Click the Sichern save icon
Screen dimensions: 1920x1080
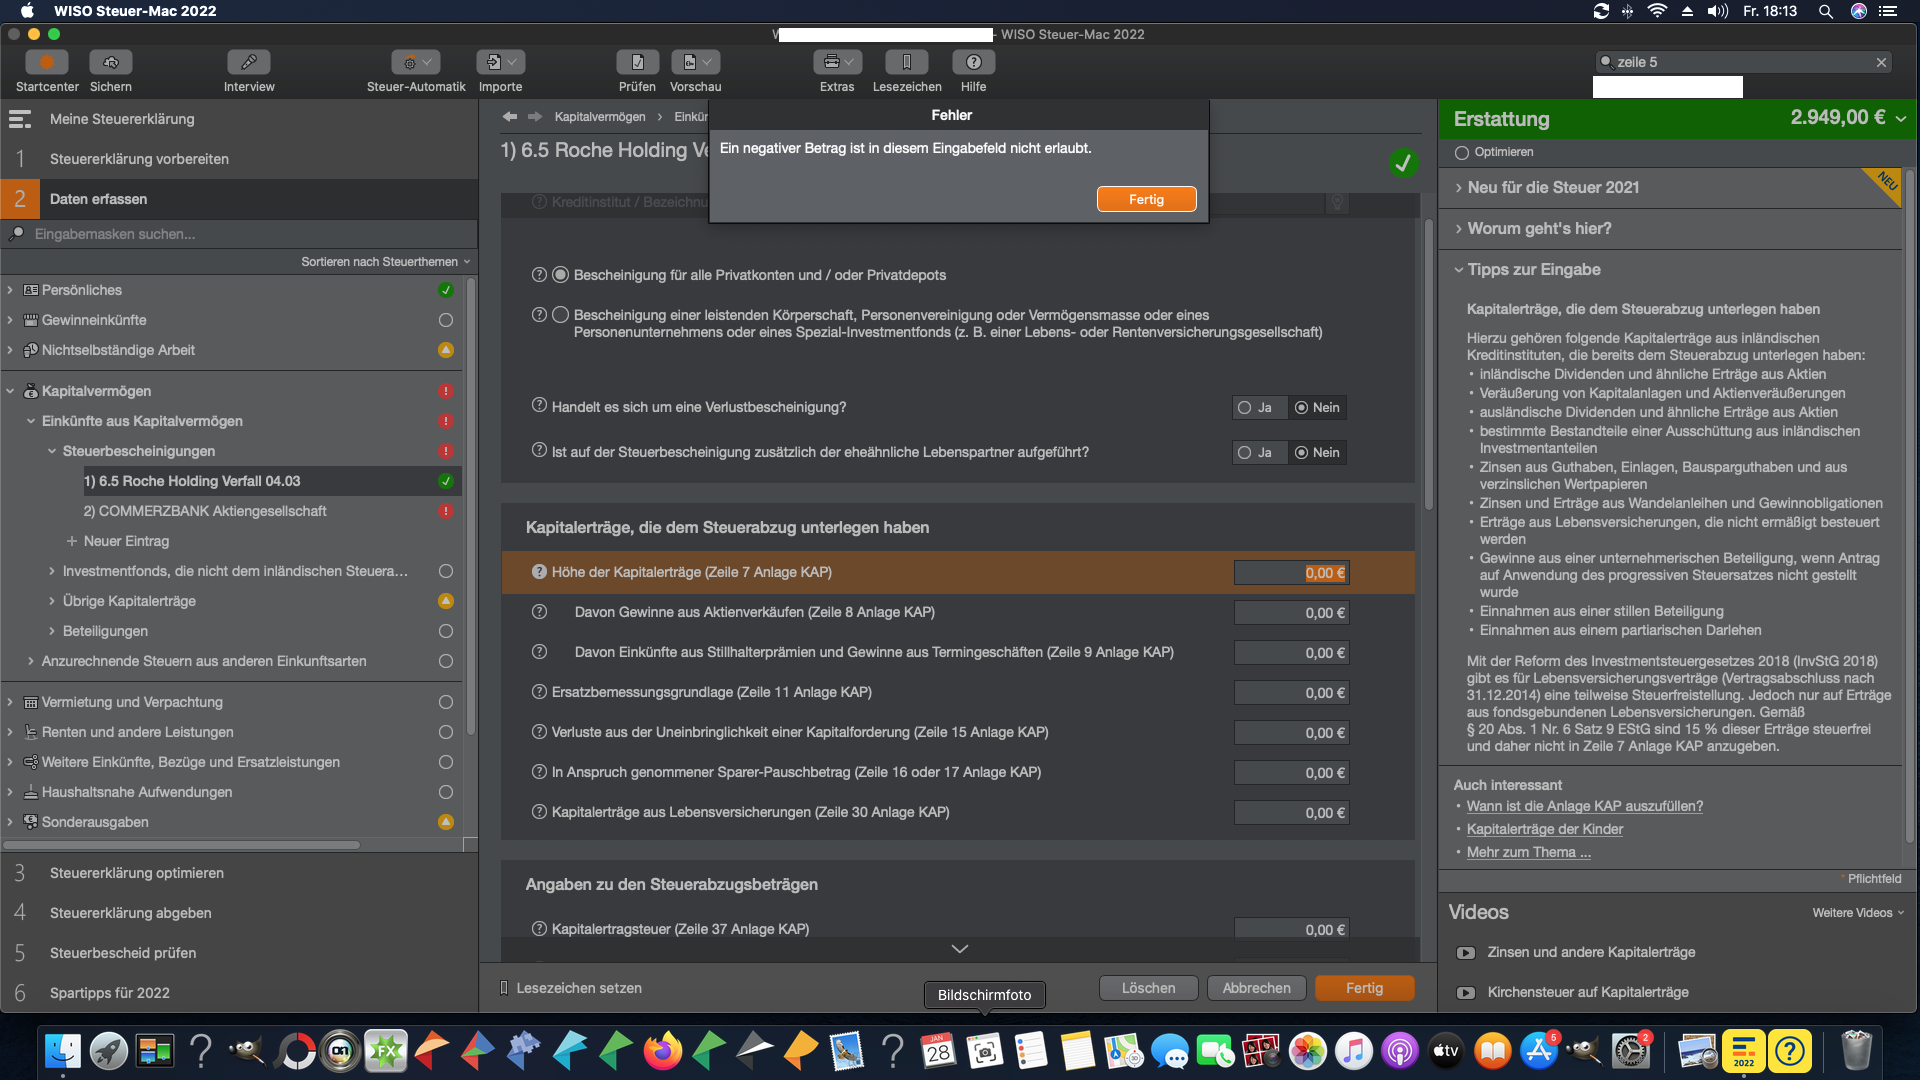click(110, 62)
